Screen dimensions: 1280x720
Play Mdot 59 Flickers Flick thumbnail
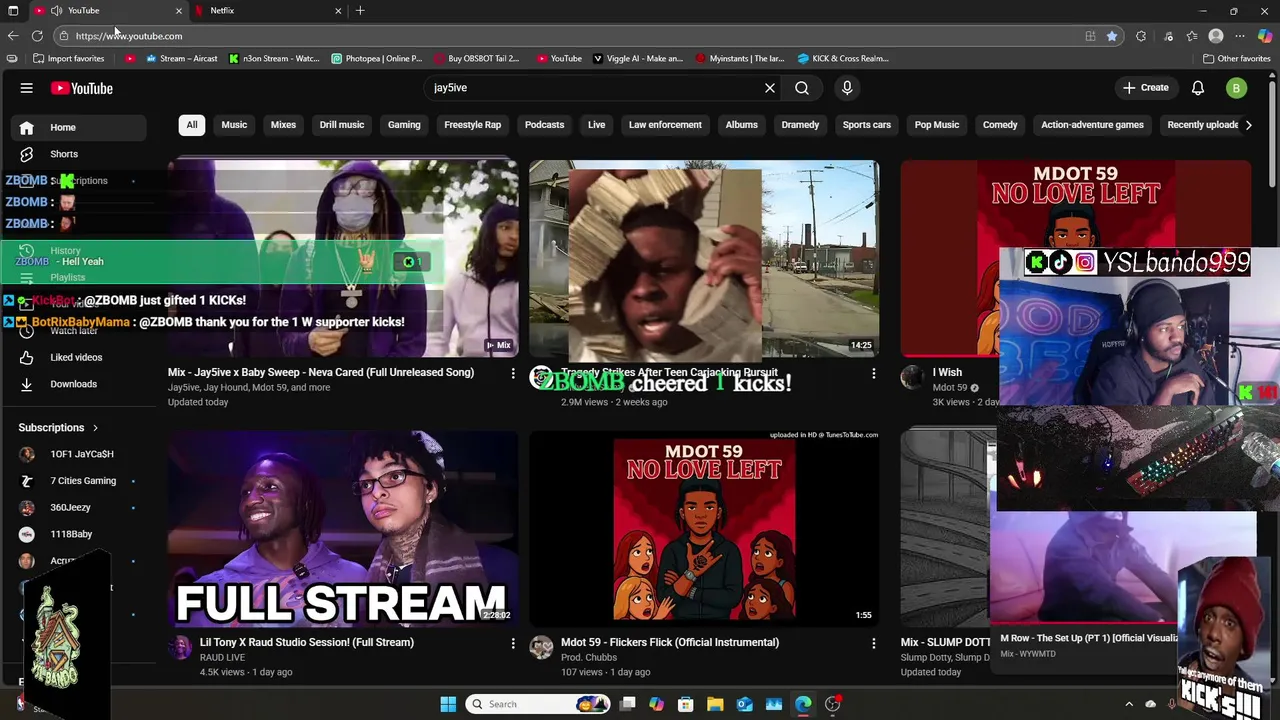(704, 528)
